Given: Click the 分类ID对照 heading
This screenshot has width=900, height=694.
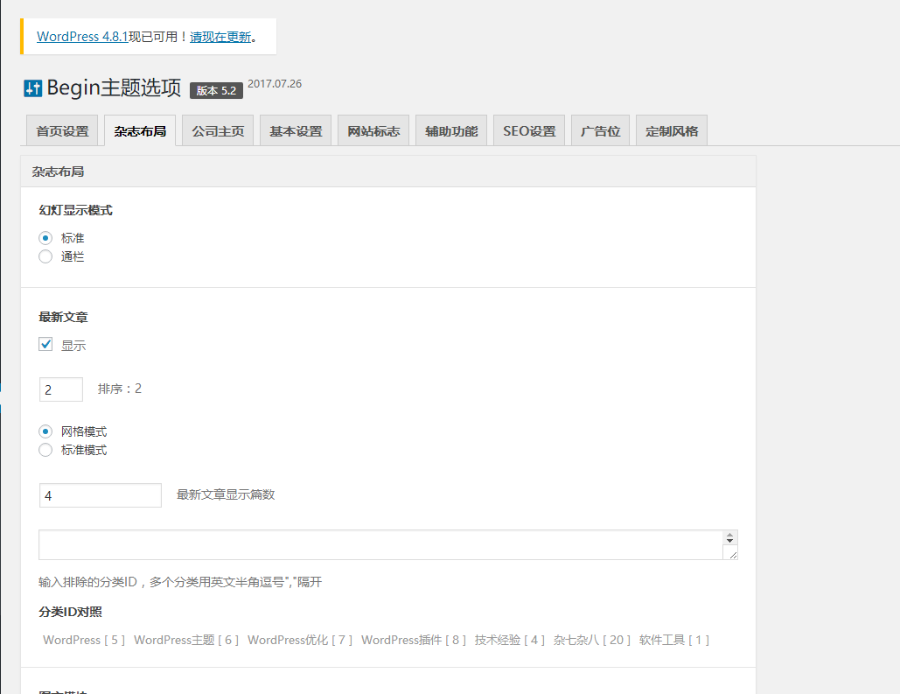Looking at the screenshot, I should [70, 612].
